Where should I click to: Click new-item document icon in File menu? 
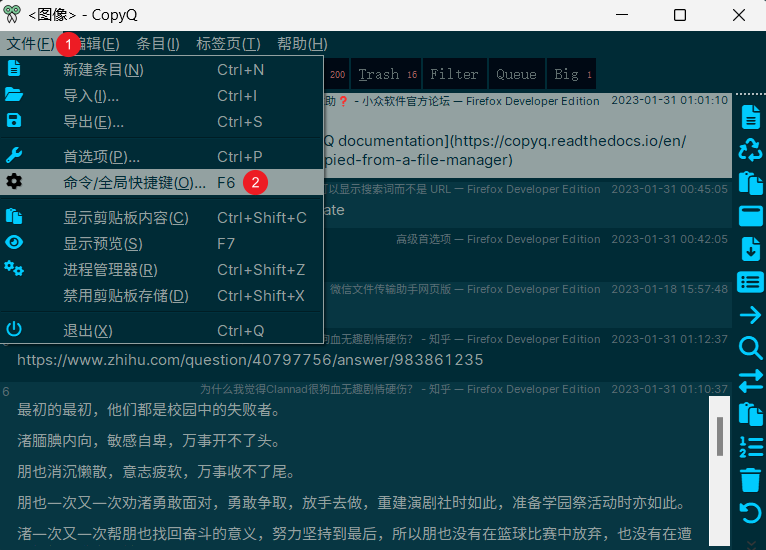coord(14,68)
